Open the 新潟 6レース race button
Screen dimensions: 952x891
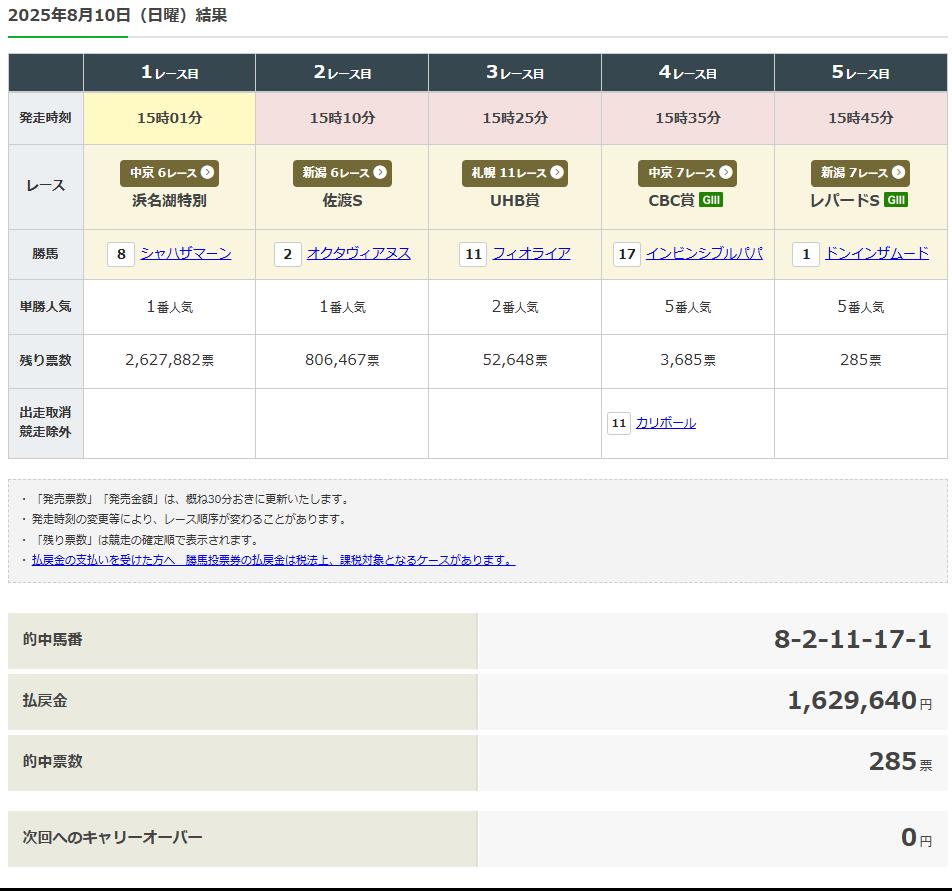(x=342, y=173)
